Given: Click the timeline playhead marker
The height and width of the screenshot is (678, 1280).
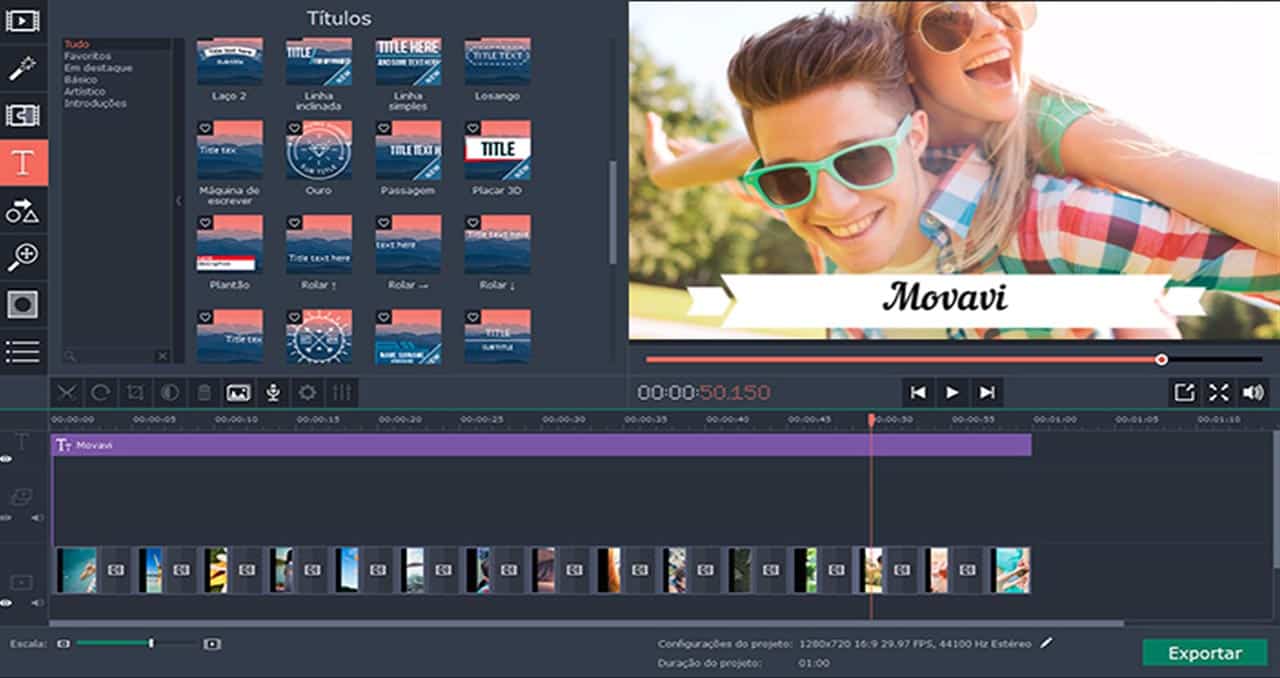Looking at the screenshot, I should pos(871,420).
